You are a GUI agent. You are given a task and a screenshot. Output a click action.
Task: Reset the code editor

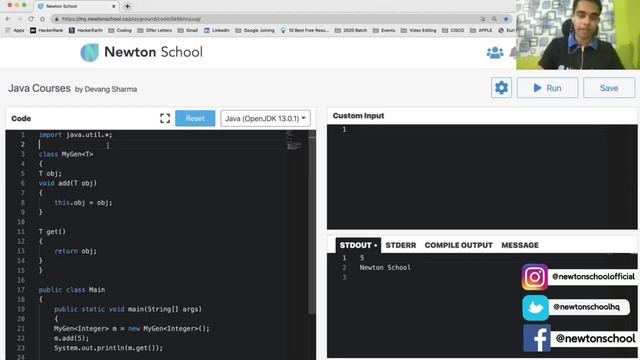195,118
